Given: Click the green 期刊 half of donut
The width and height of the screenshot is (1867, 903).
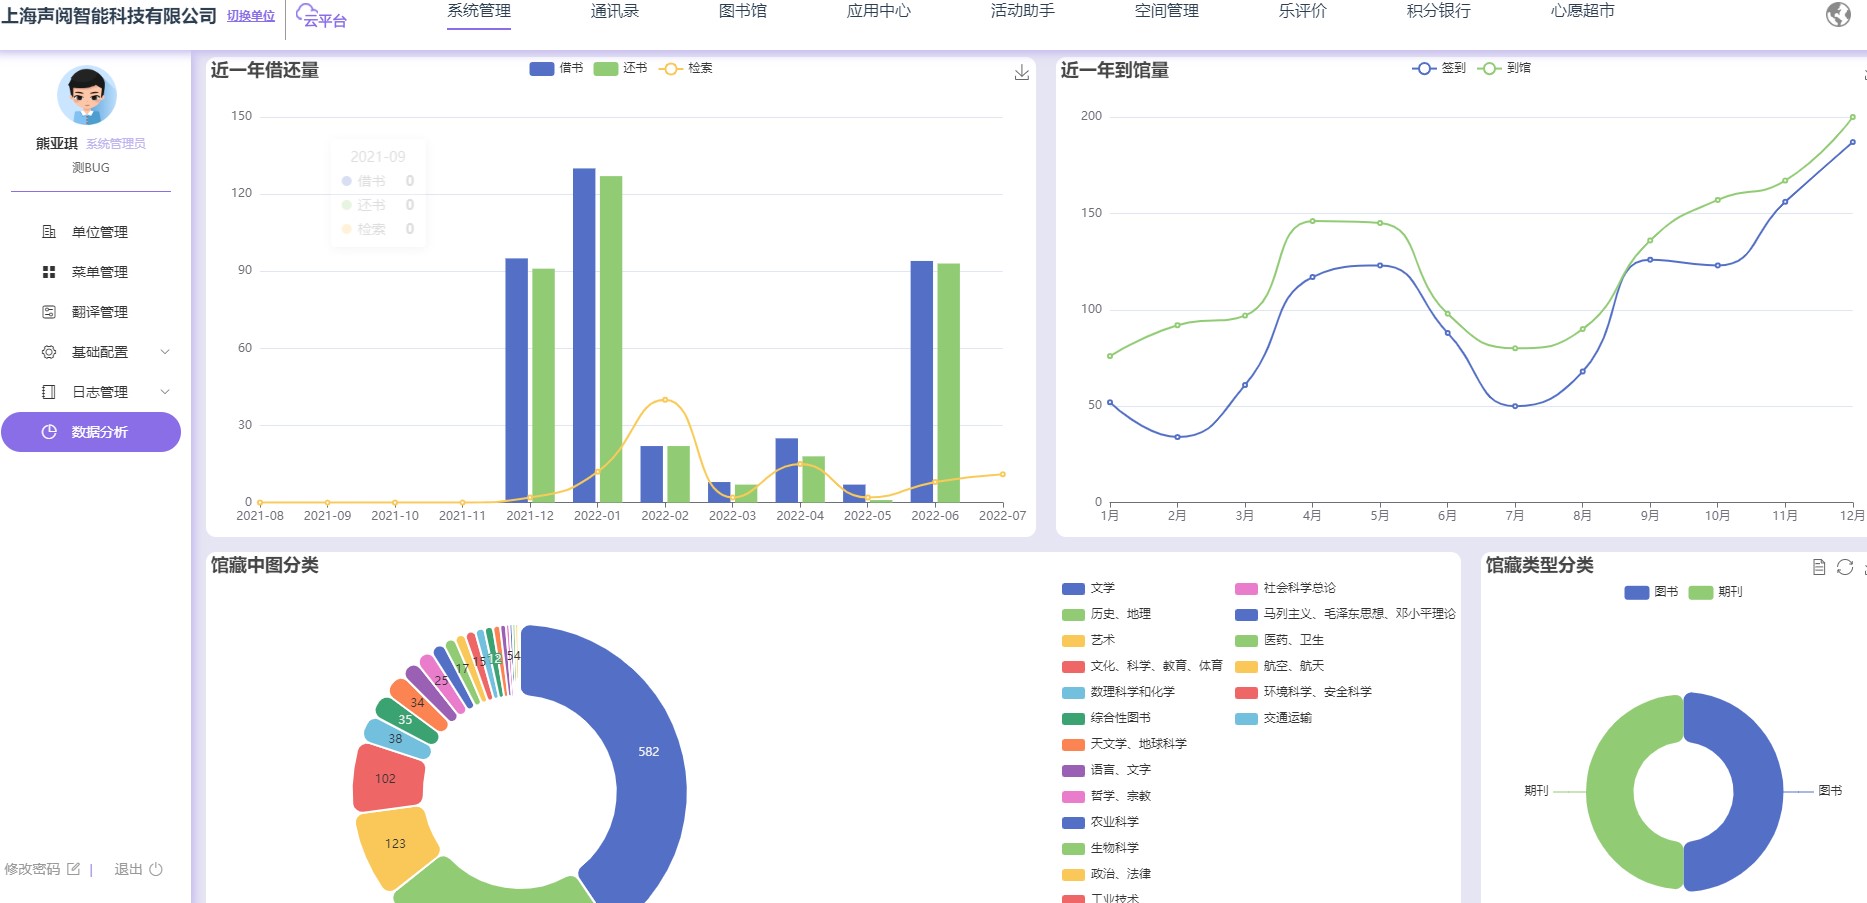Looking at the screenshot, I should tap(1612, 792).
